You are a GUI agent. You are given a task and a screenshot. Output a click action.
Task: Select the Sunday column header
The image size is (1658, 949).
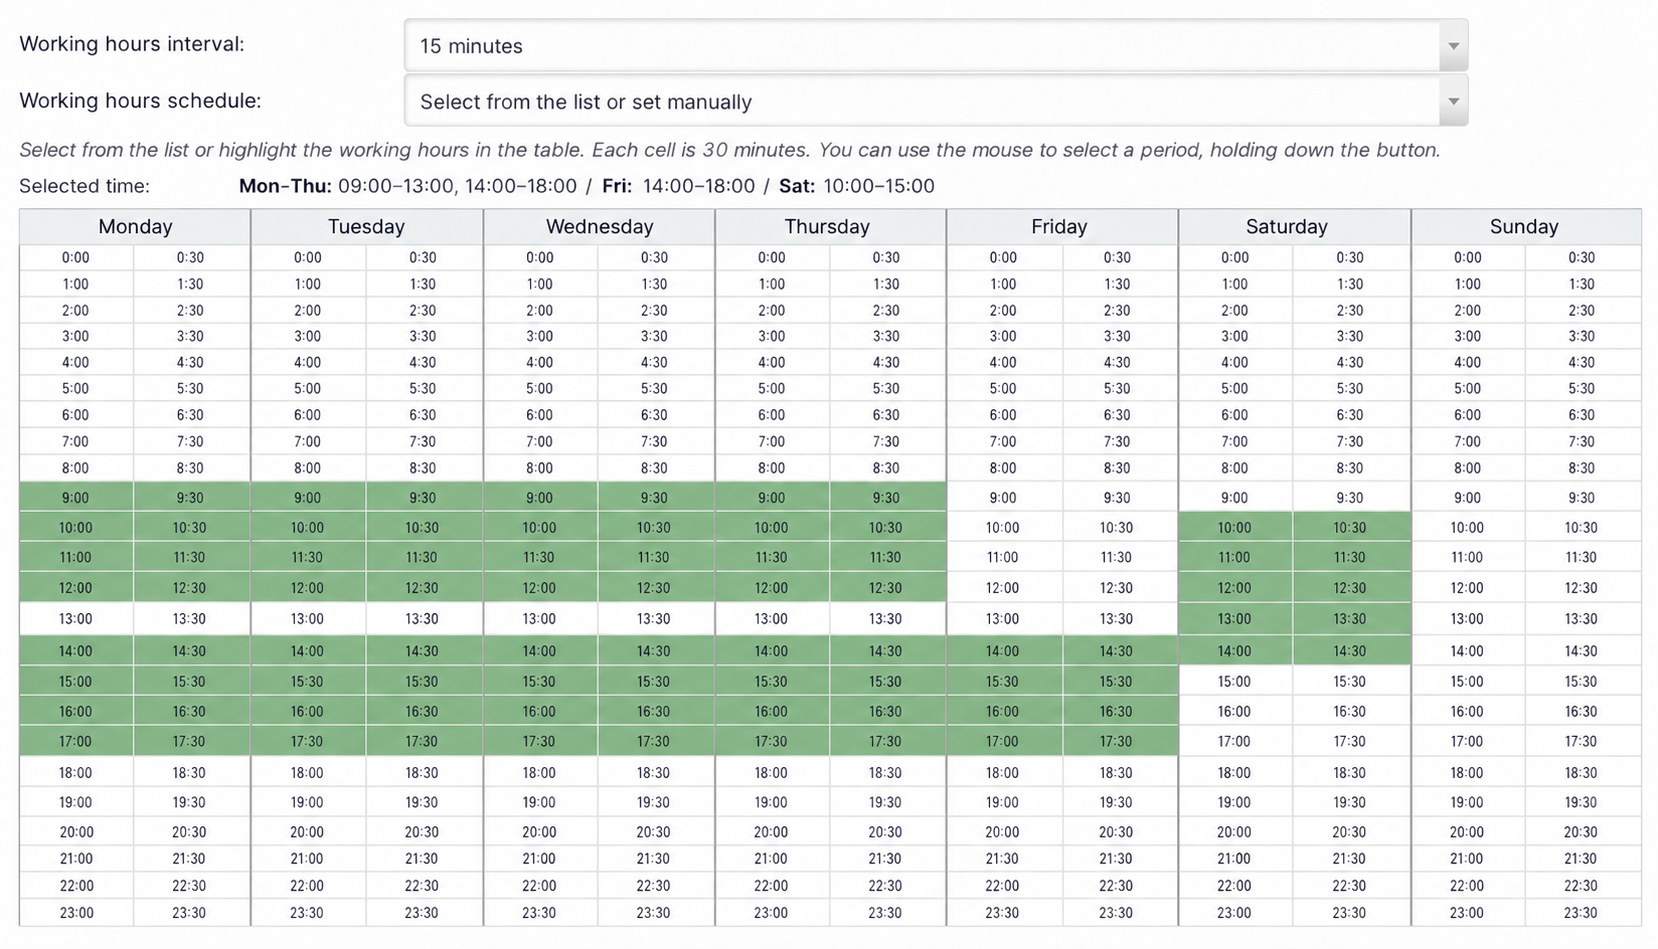pyautogui.click(x=1524, y=227)
